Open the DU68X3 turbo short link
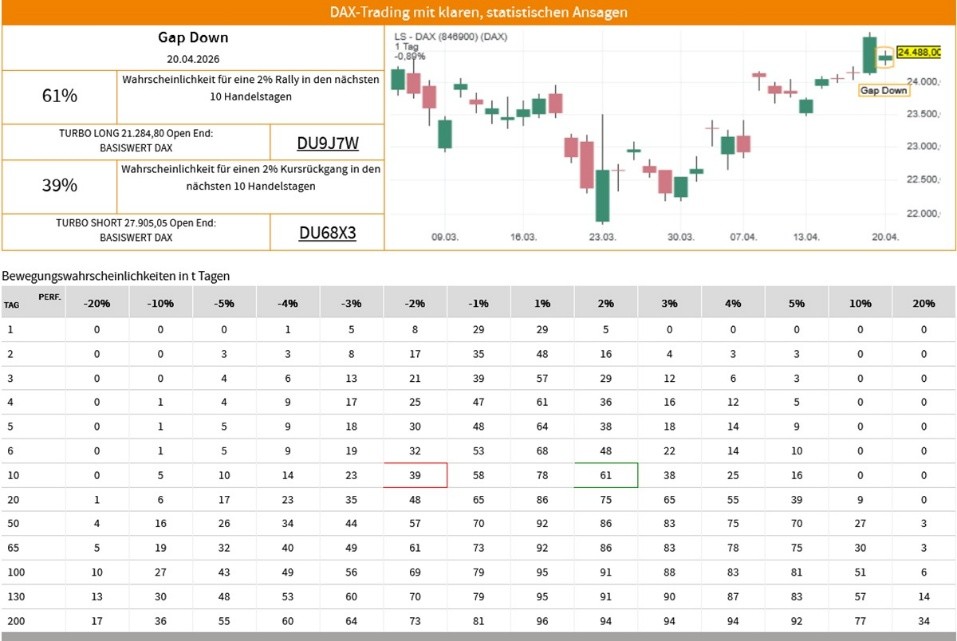 [x=327, y=233]
